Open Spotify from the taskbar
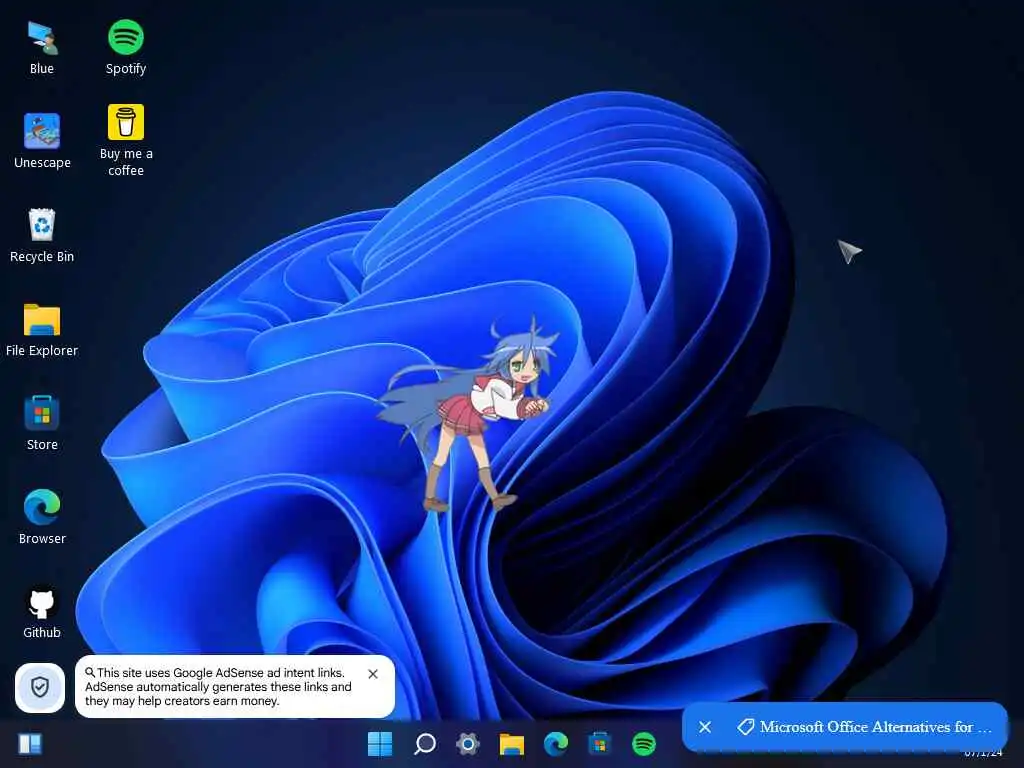Screen dimensions: 1024x768 644,743
